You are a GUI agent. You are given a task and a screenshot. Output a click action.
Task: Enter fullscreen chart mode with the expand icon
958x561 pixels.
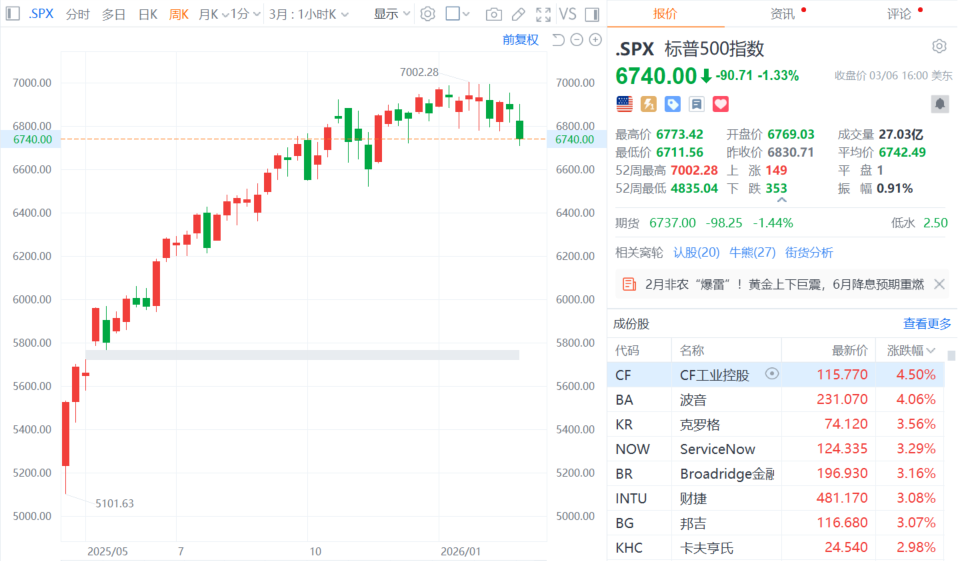pos(543,14)
